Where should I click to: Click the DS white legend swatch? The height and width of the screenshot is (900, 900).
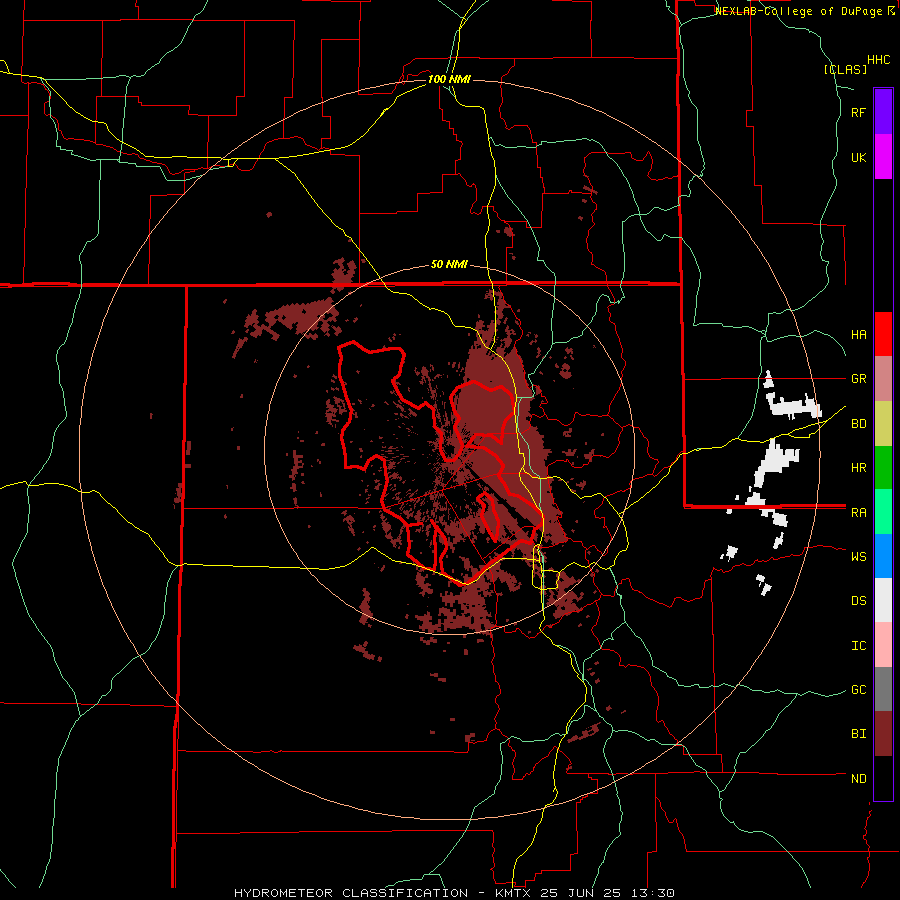(883, 600)
